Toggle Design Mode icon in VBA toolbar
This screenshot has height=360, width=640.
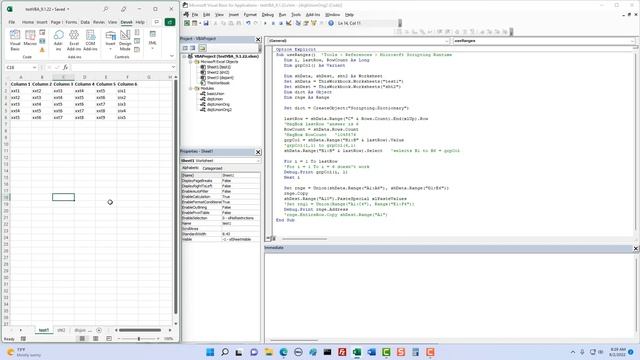289,23
